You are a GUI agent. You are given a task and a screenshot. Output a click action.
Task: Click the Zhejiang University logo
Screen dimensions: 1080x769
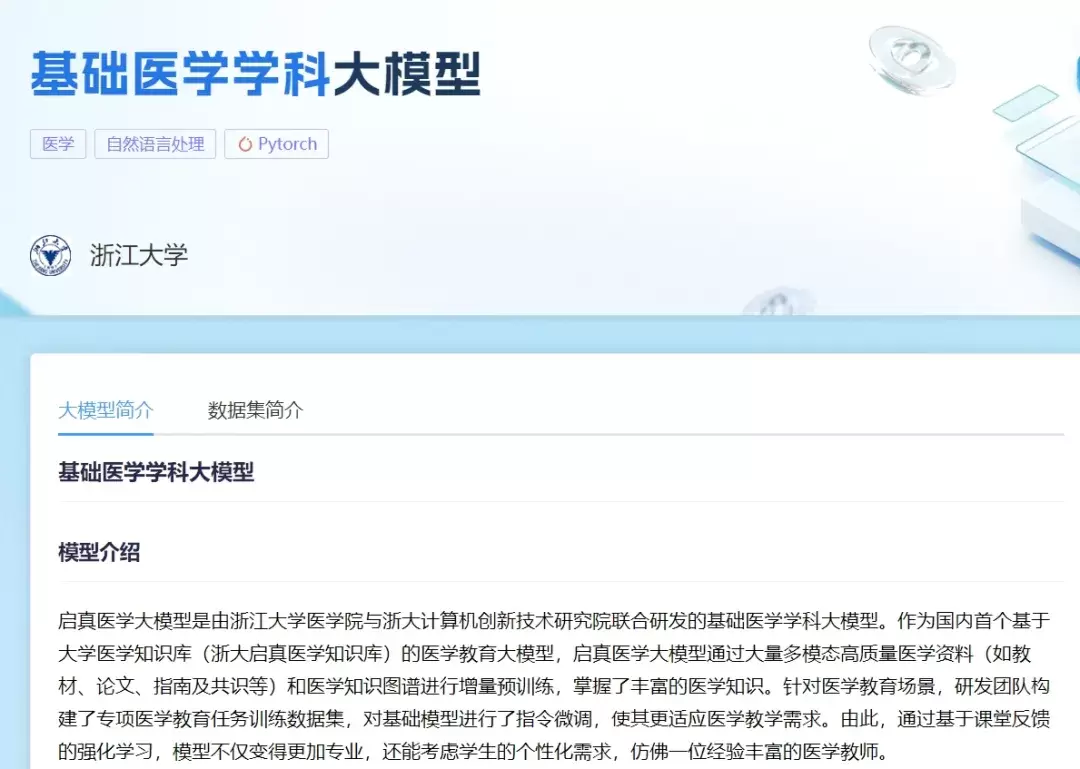[x=50, y=256]
